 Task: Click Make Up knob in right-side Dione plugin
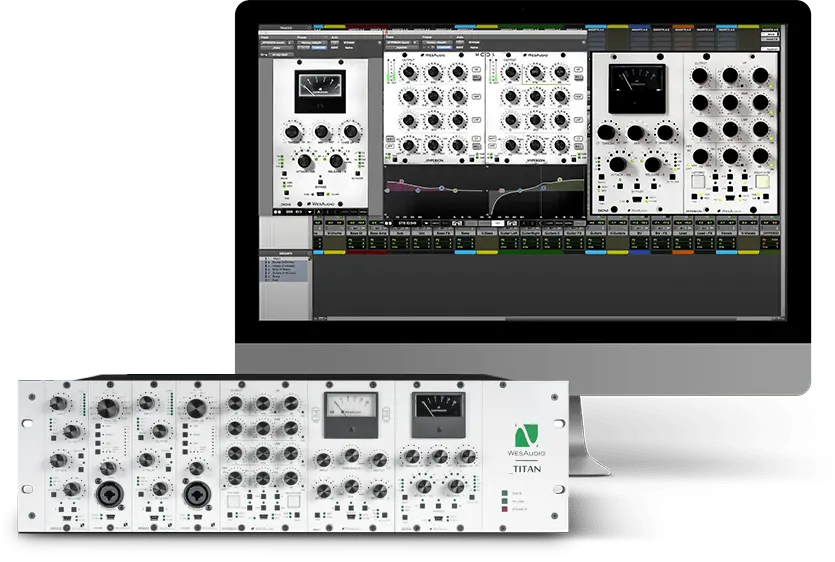tap(665, 132)
